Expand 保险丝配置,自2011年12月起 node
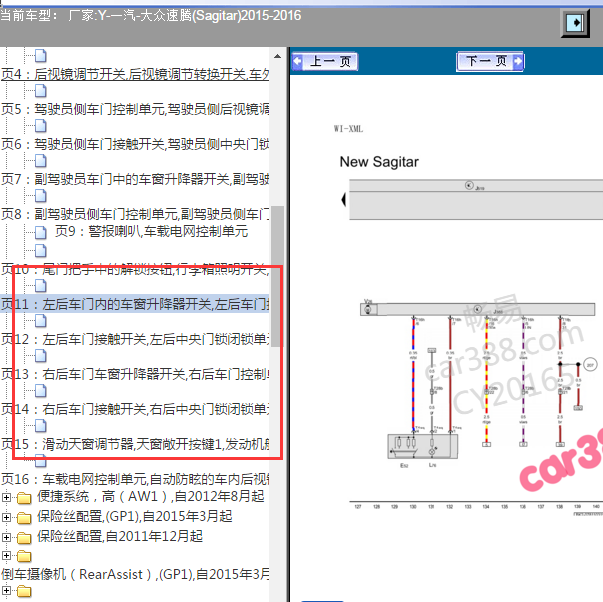 (x=6, y=537)
